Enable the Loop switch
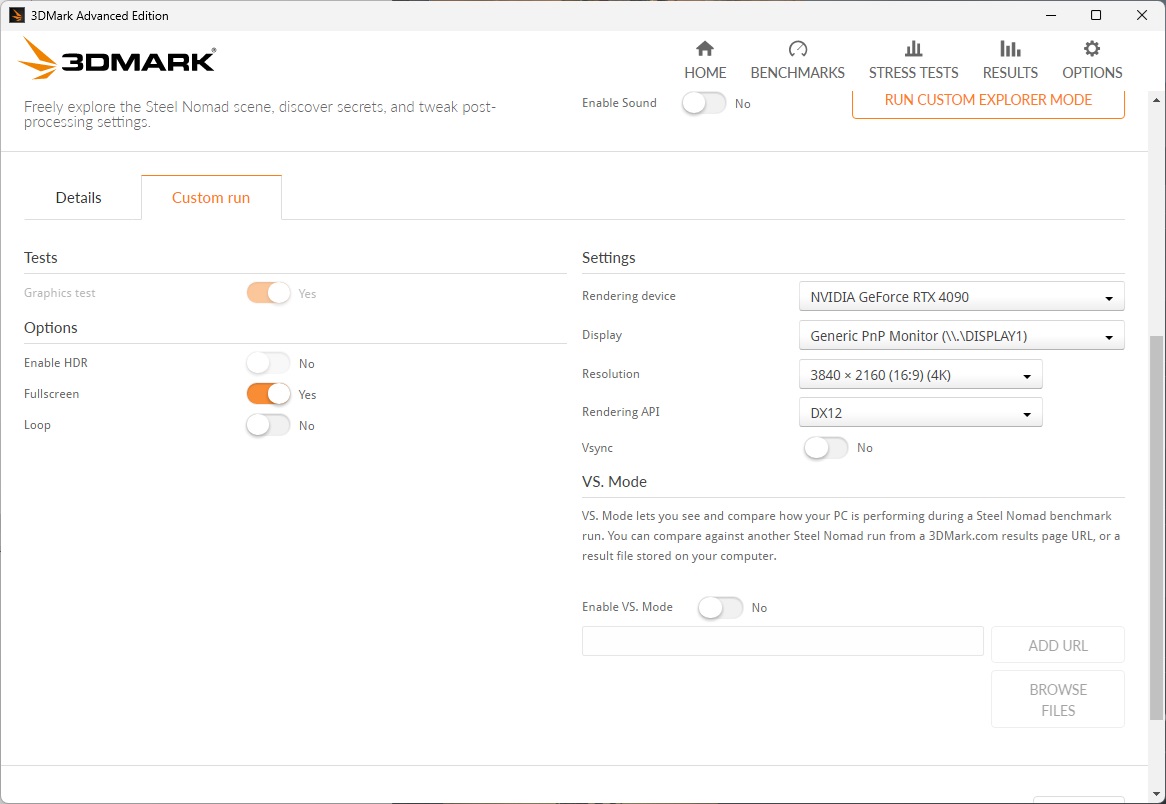 pyautogui.click(x=268, y=425)
